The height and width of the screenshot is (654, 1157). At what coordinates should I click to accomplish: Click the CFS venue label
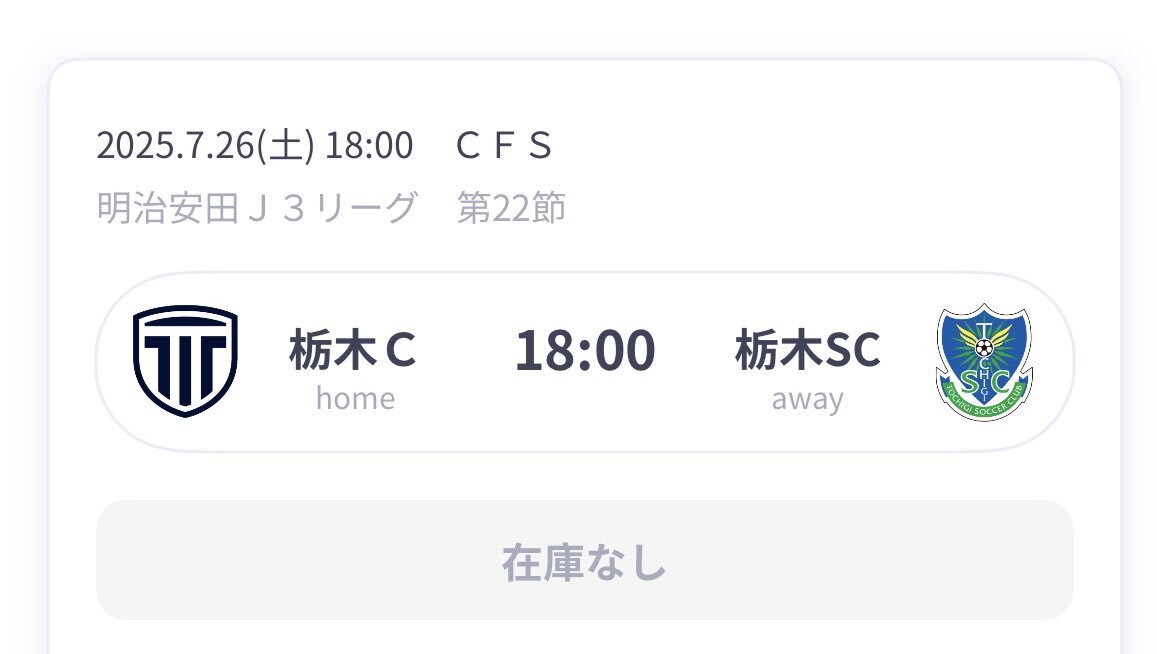tap(504, 145)
